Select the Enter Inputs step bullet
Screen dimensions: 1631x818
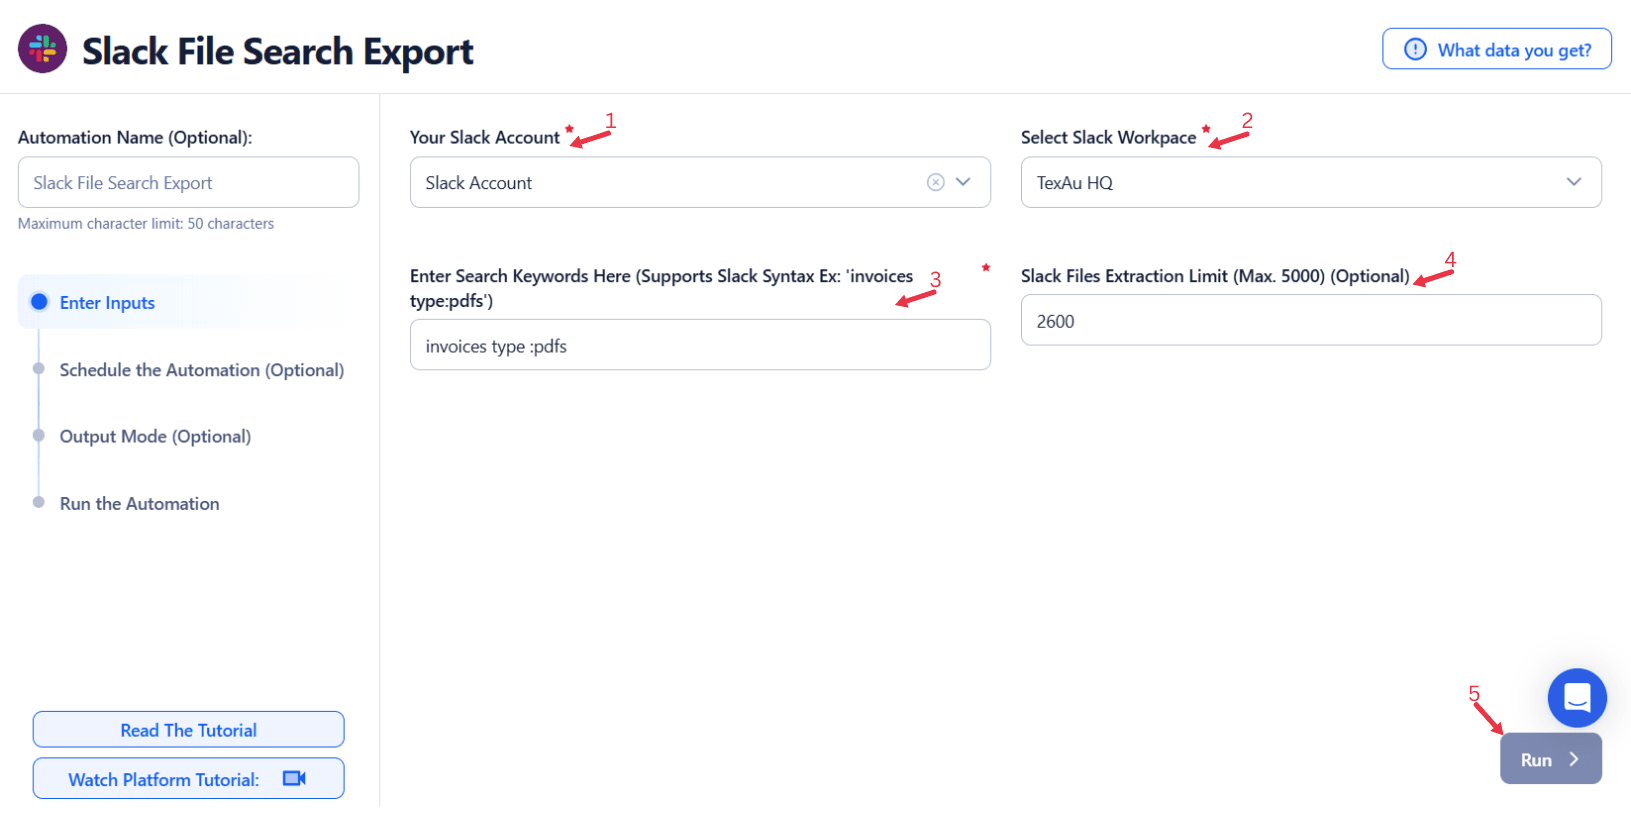coord(39,302)
